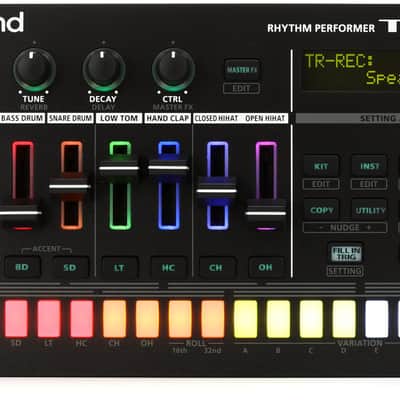Select the SD instrument button
400x400 pixels.
point(70,267)
